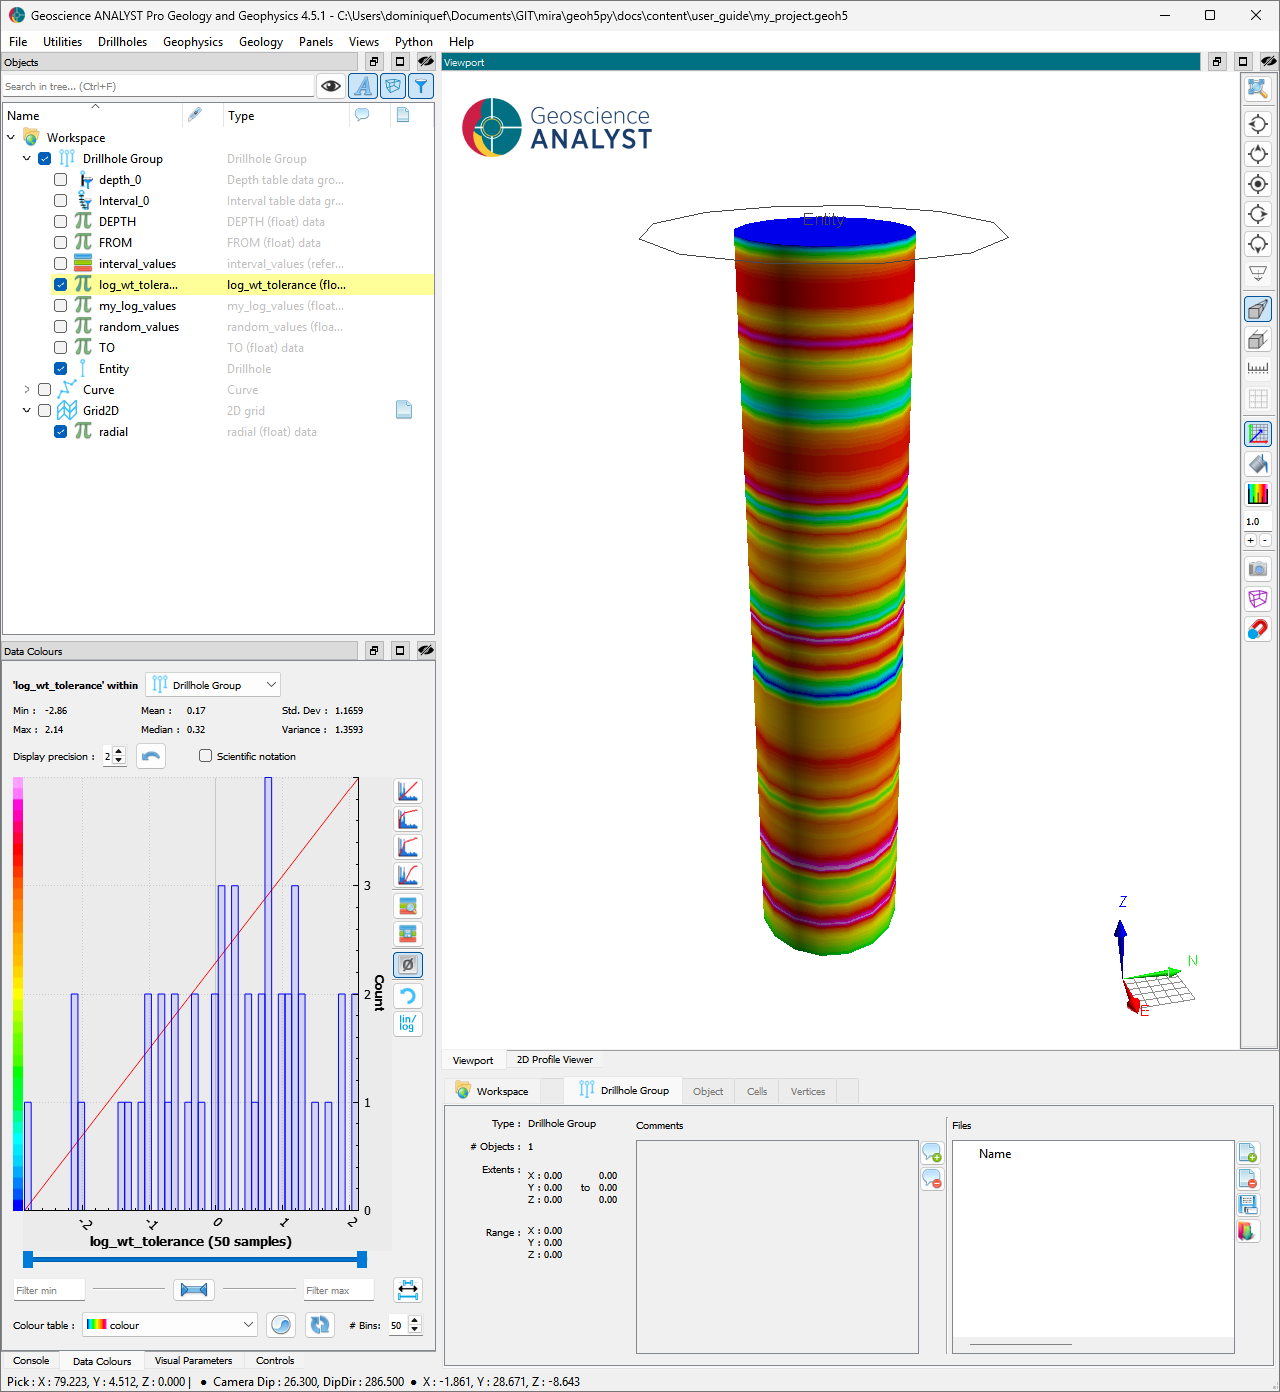Click the add comment icon in properties panel
The image size is (1280, 1392).
932,1153
